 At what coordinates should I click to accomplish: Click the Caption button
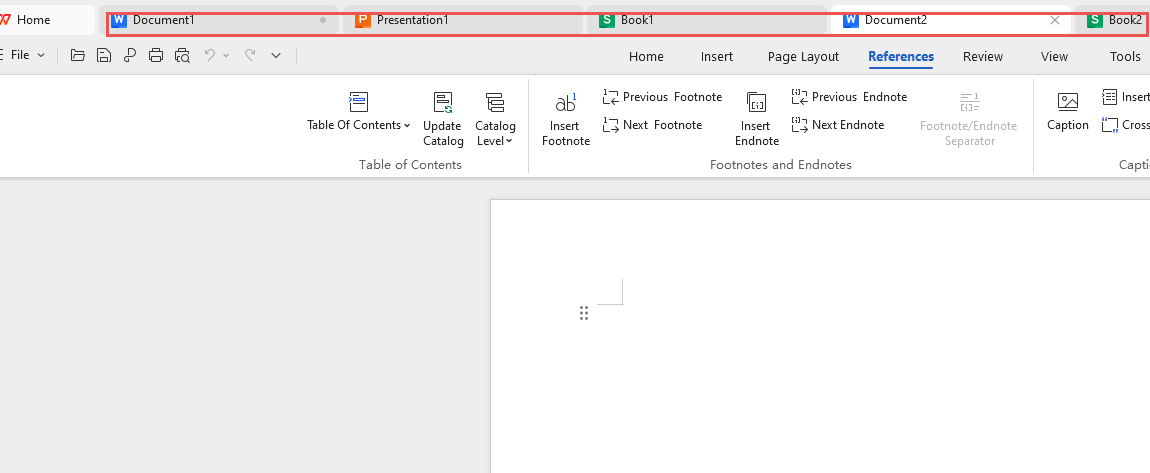(x=1068, y=111)
